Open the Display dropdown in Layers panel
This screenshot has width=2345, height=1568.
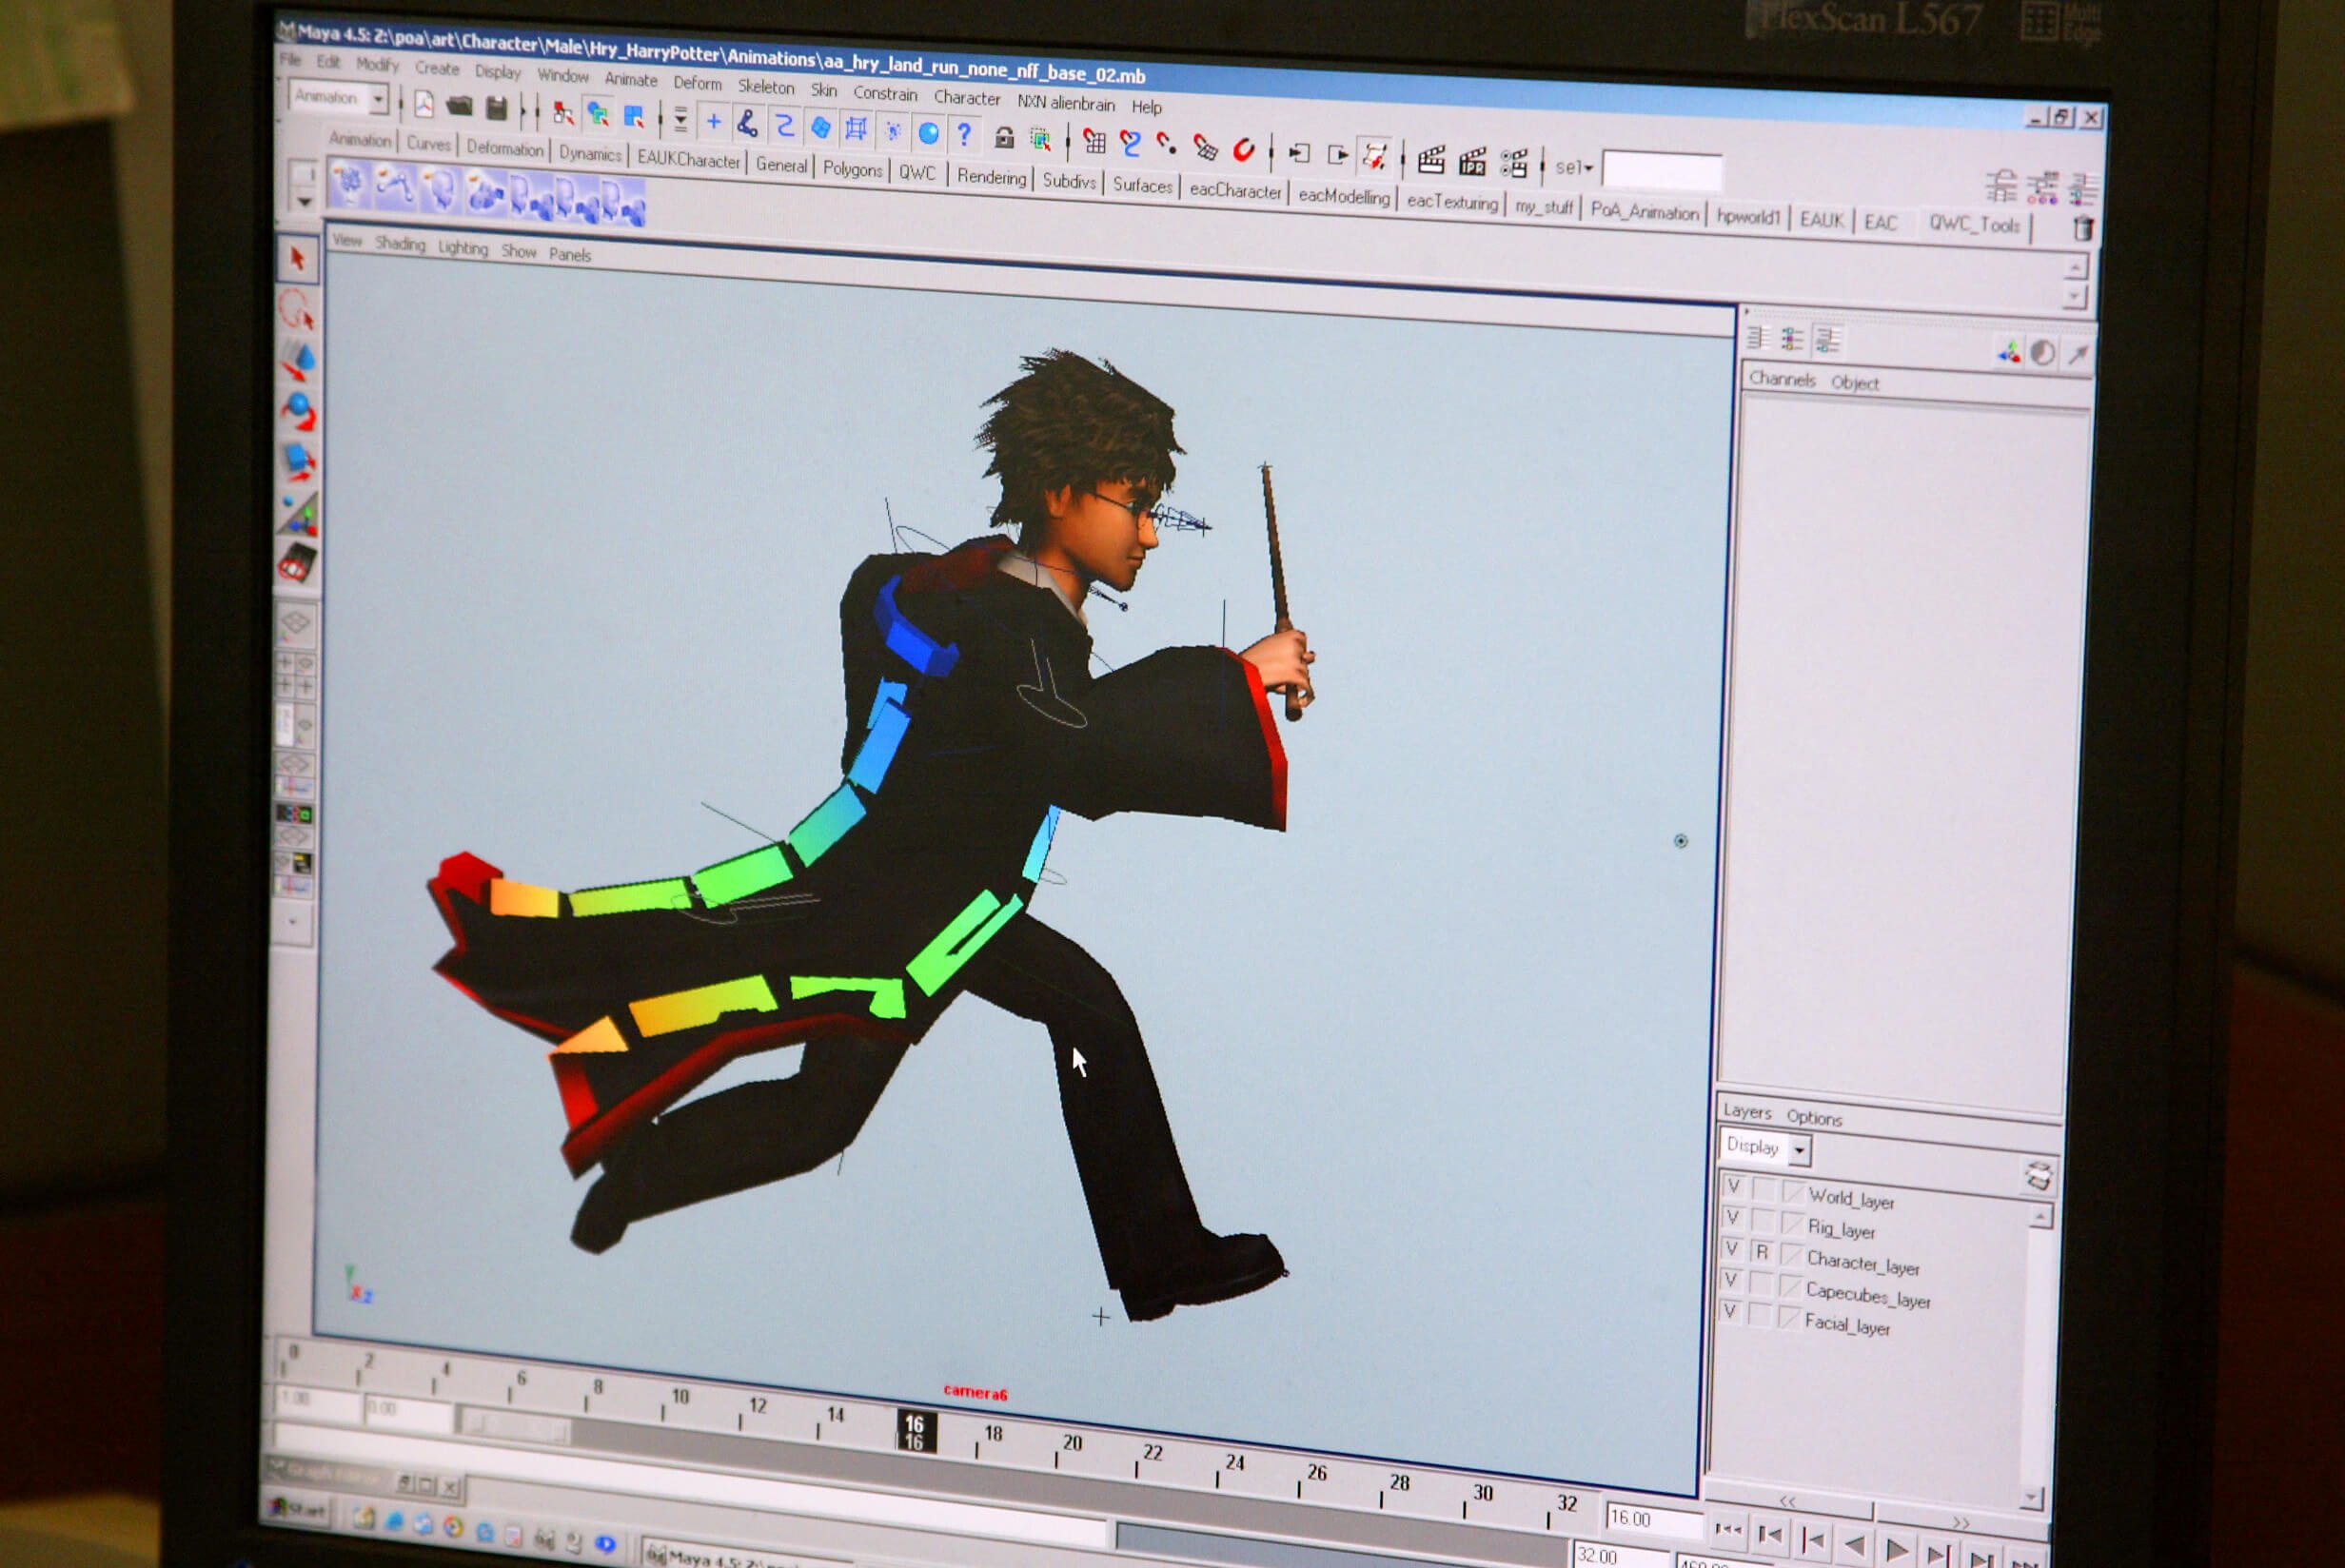1766,1148
